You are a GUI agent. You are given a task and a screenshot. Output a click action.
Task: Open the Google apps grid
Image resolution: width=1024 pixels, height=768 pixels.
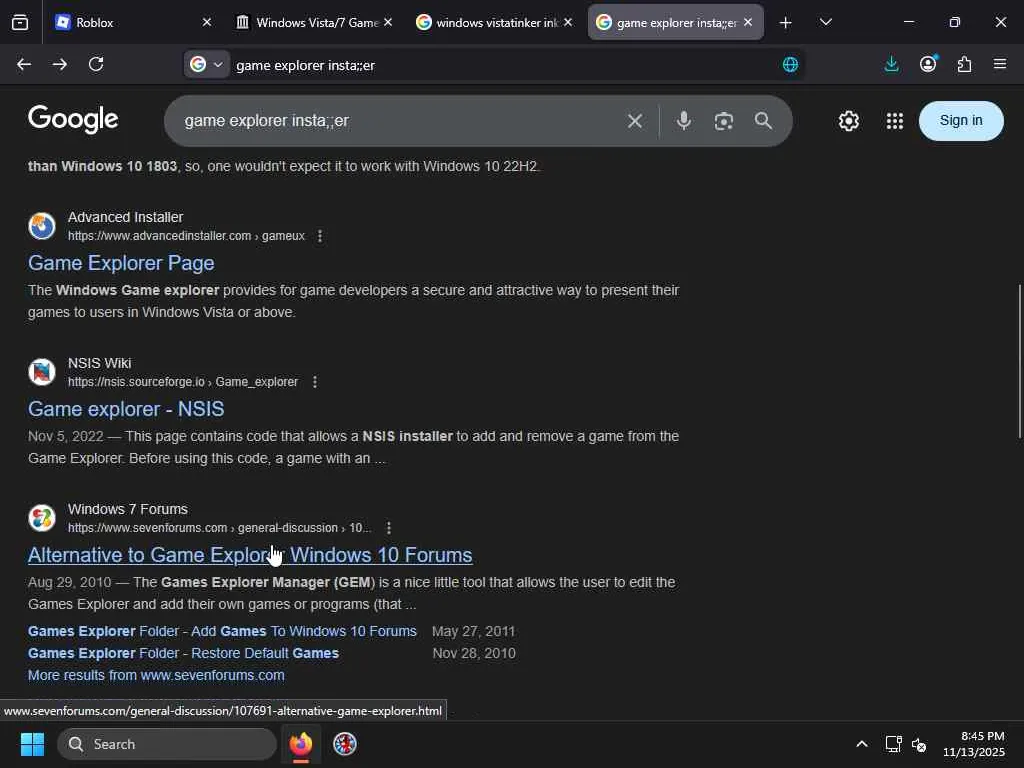(895, 121)
